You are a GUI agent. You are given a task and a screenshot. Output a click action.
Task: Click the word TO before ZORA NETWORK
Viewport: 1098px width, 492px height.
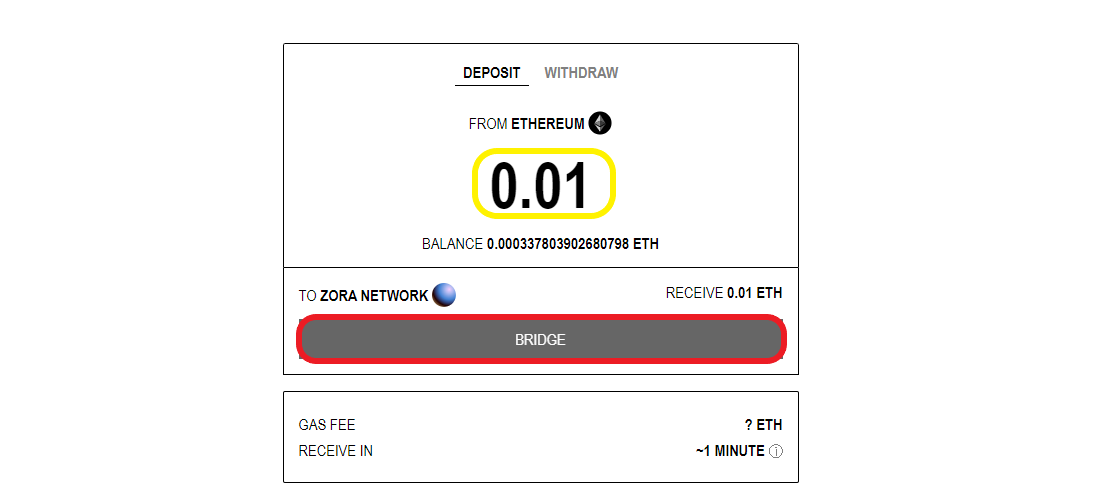307,296
